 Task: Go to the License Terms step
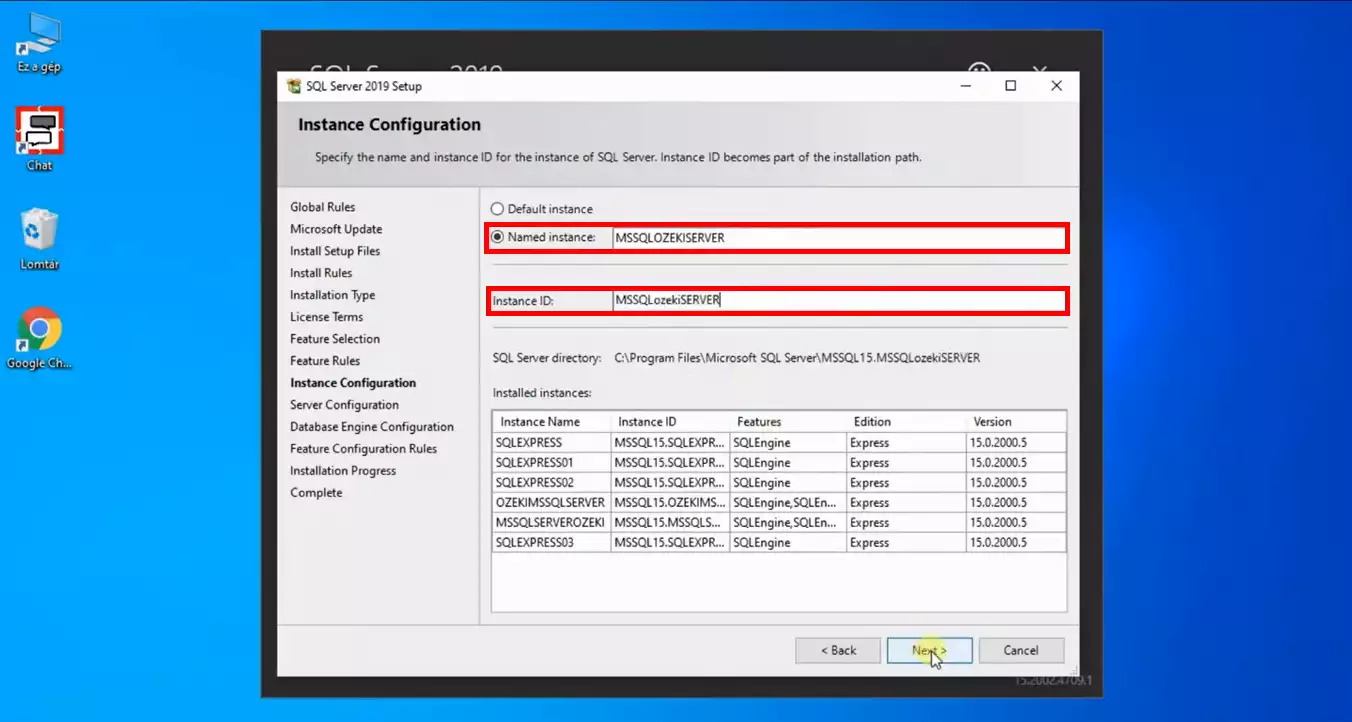[x=327, y=317]
